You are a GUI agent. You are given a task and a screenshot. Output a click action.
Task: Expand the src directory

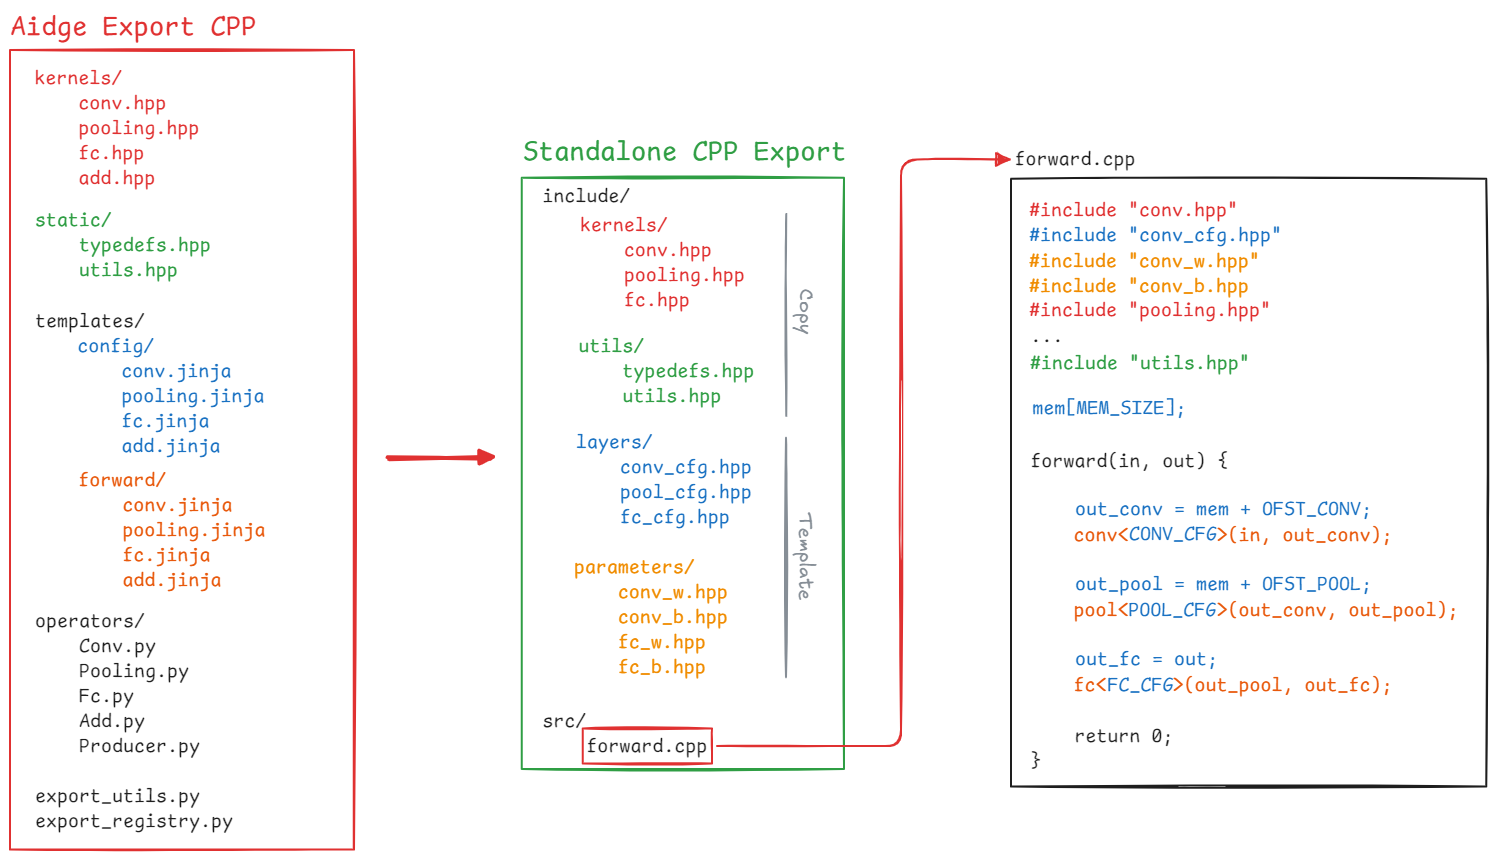[x=566, y=720]
